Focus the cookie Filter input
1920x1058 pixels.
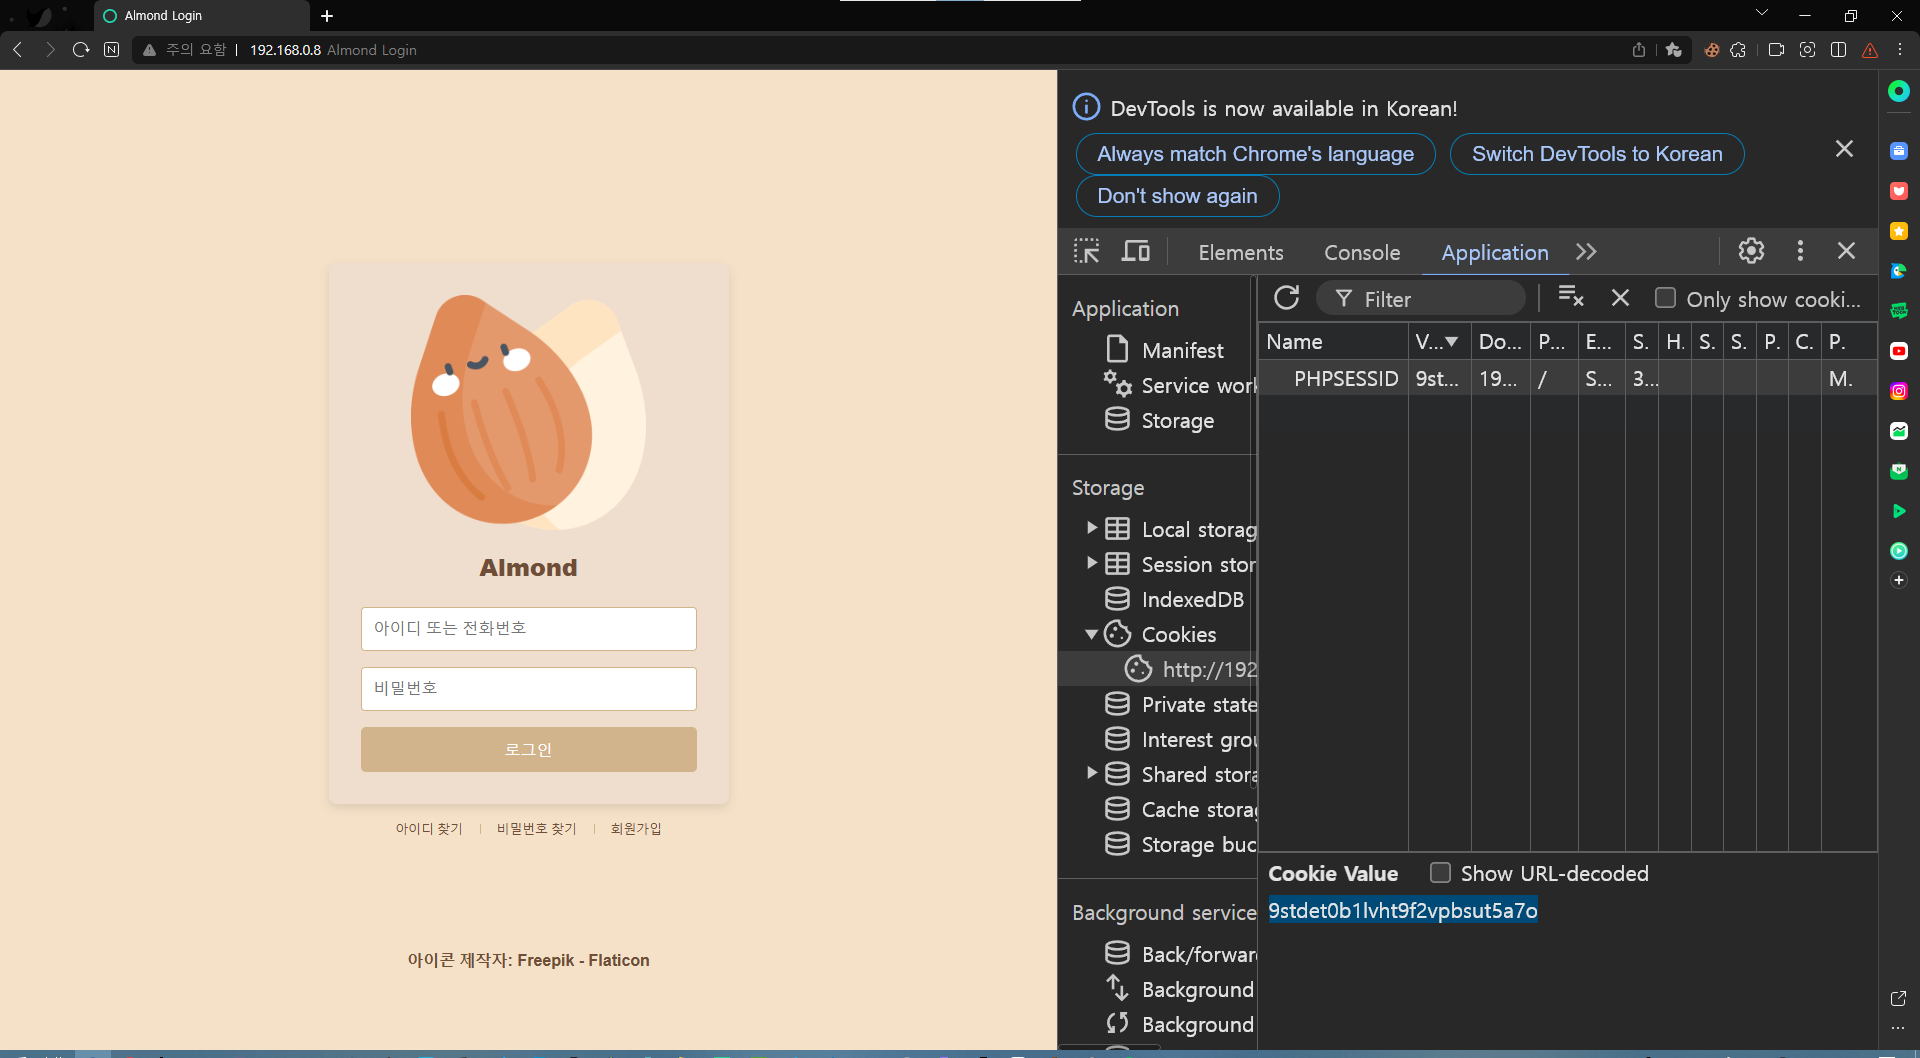coord(1421,299)
